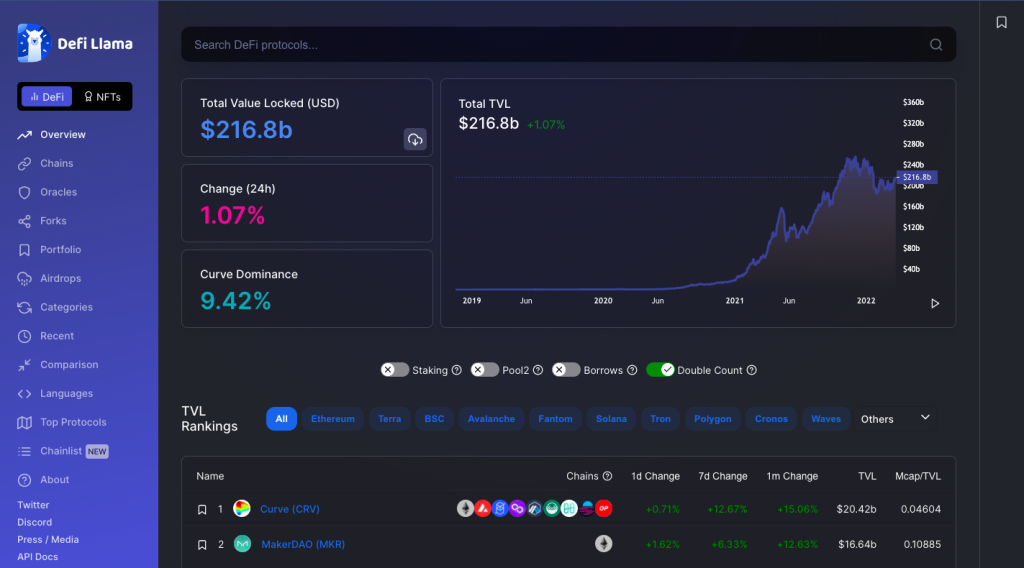
Task: Sort table by 7d Change header
Action: (722, 476)
